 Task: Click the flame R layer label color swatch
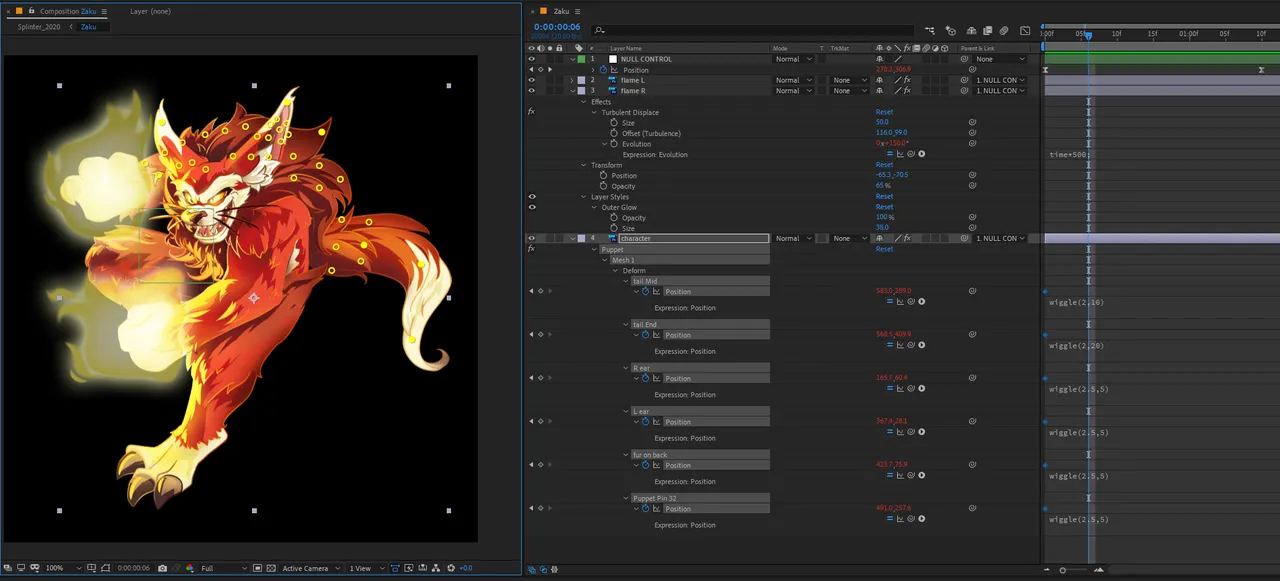[x=582, y=91]
